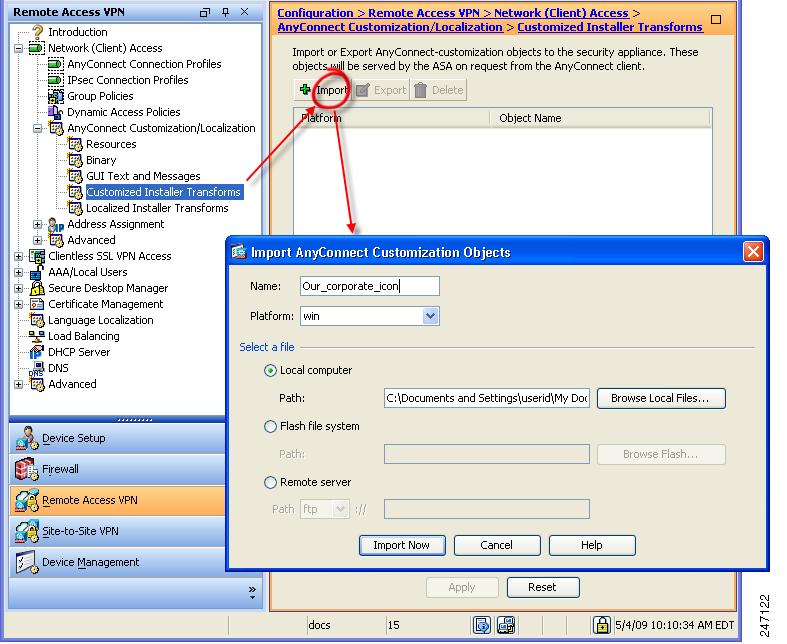Image resolution: width=787 pixels, height=644 pixels.
Task: Click the Secure Desktop Manager lock icon
Action: coord(37,288)
